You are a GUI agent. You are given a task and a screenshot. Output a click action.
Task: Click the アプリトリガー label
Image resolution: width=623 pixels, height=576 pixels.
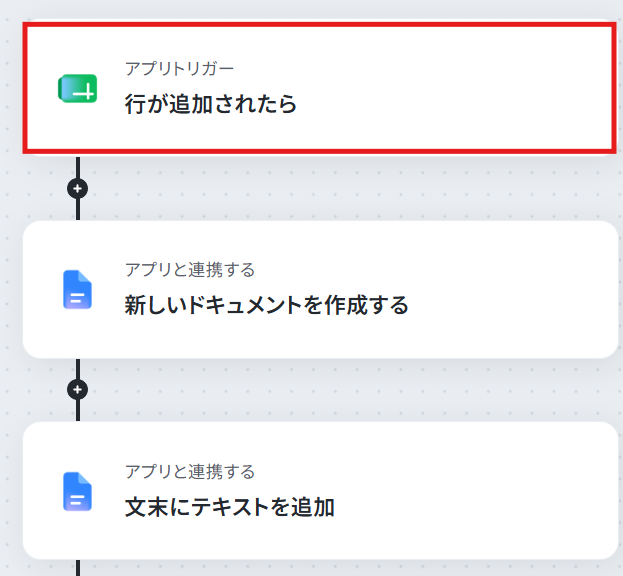coord(179,69)
